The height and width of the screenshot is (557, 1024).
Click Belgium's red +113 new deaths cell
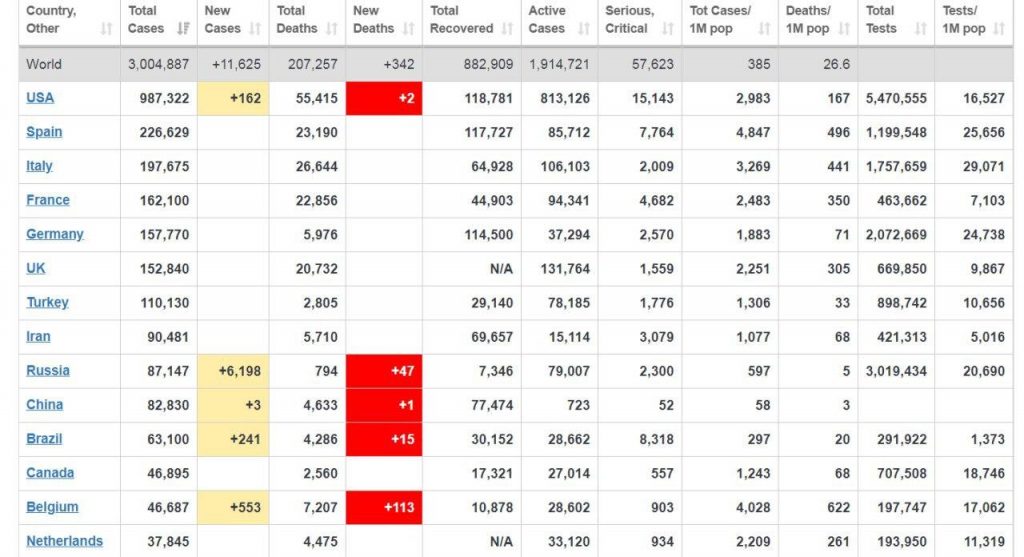(384, 507)
